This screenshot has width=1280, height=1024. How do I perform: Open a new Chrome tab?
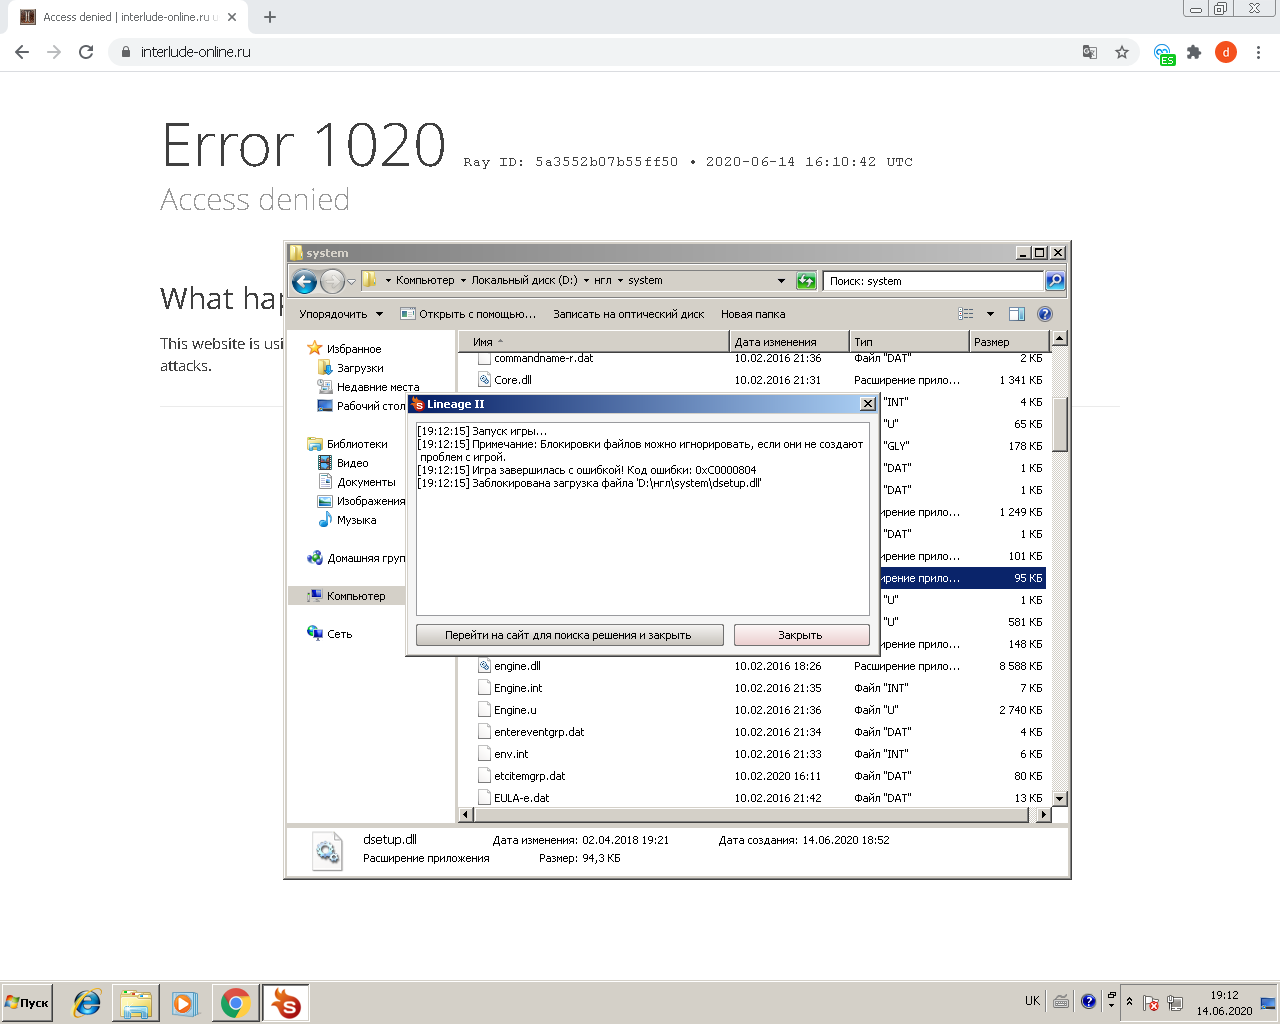(270, 17)
